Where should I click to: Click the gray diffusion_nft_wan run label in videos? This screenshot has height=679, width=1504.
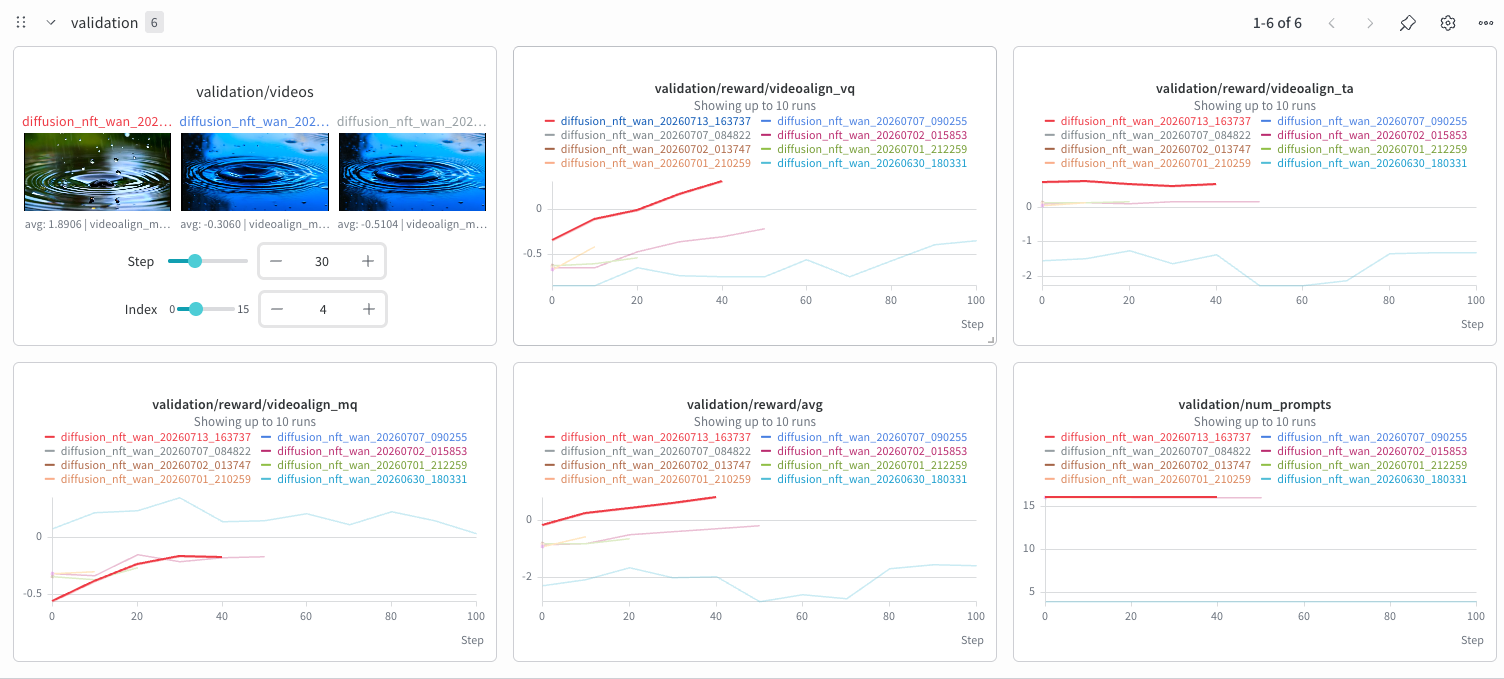[x=412, y=121]
